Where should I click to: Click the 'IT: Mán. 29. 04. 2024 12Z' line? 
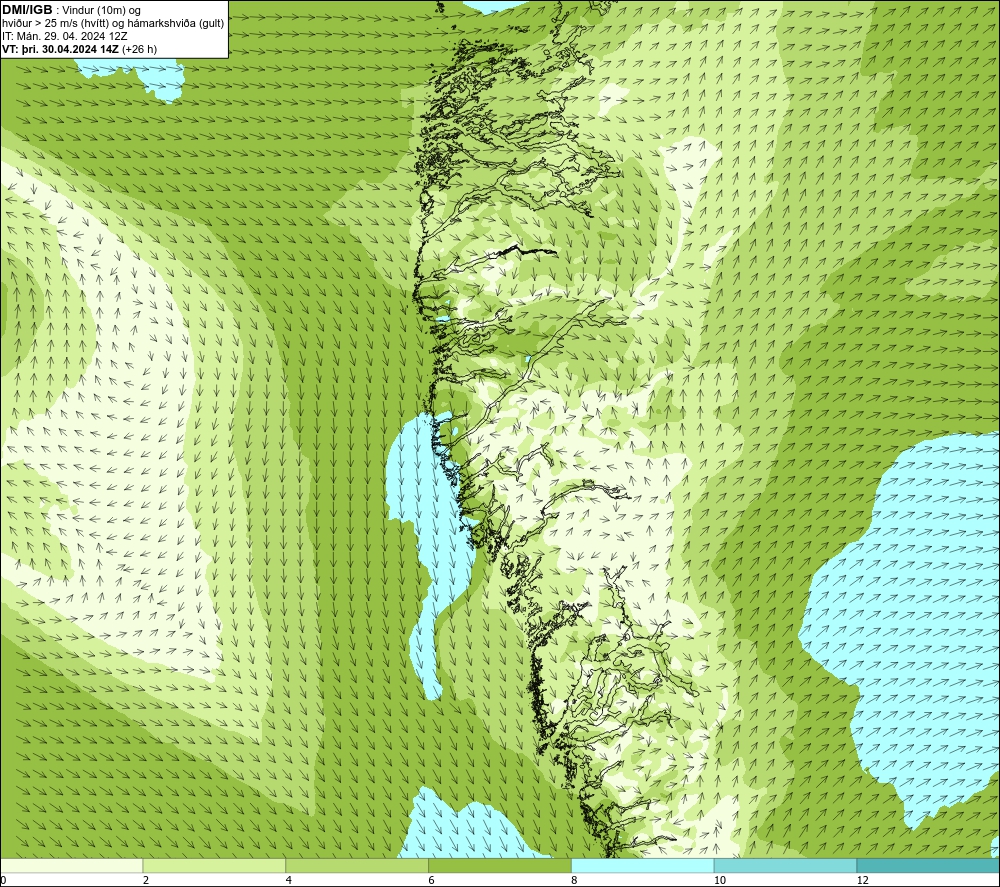pos(64,36)
